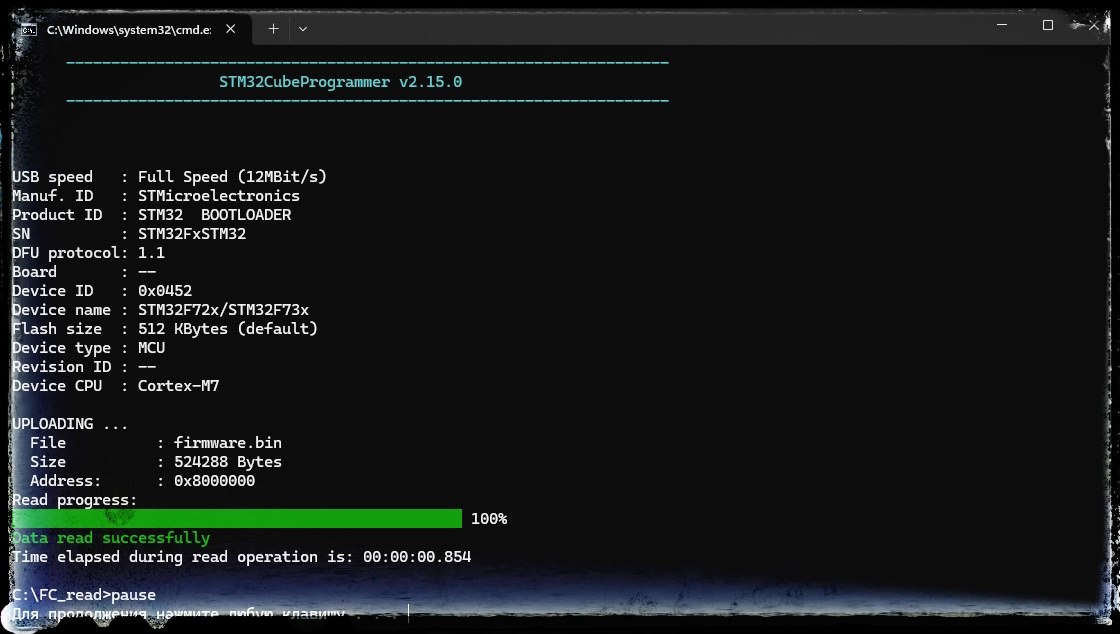Minimize the terminal window

(x=1004, y=26)
